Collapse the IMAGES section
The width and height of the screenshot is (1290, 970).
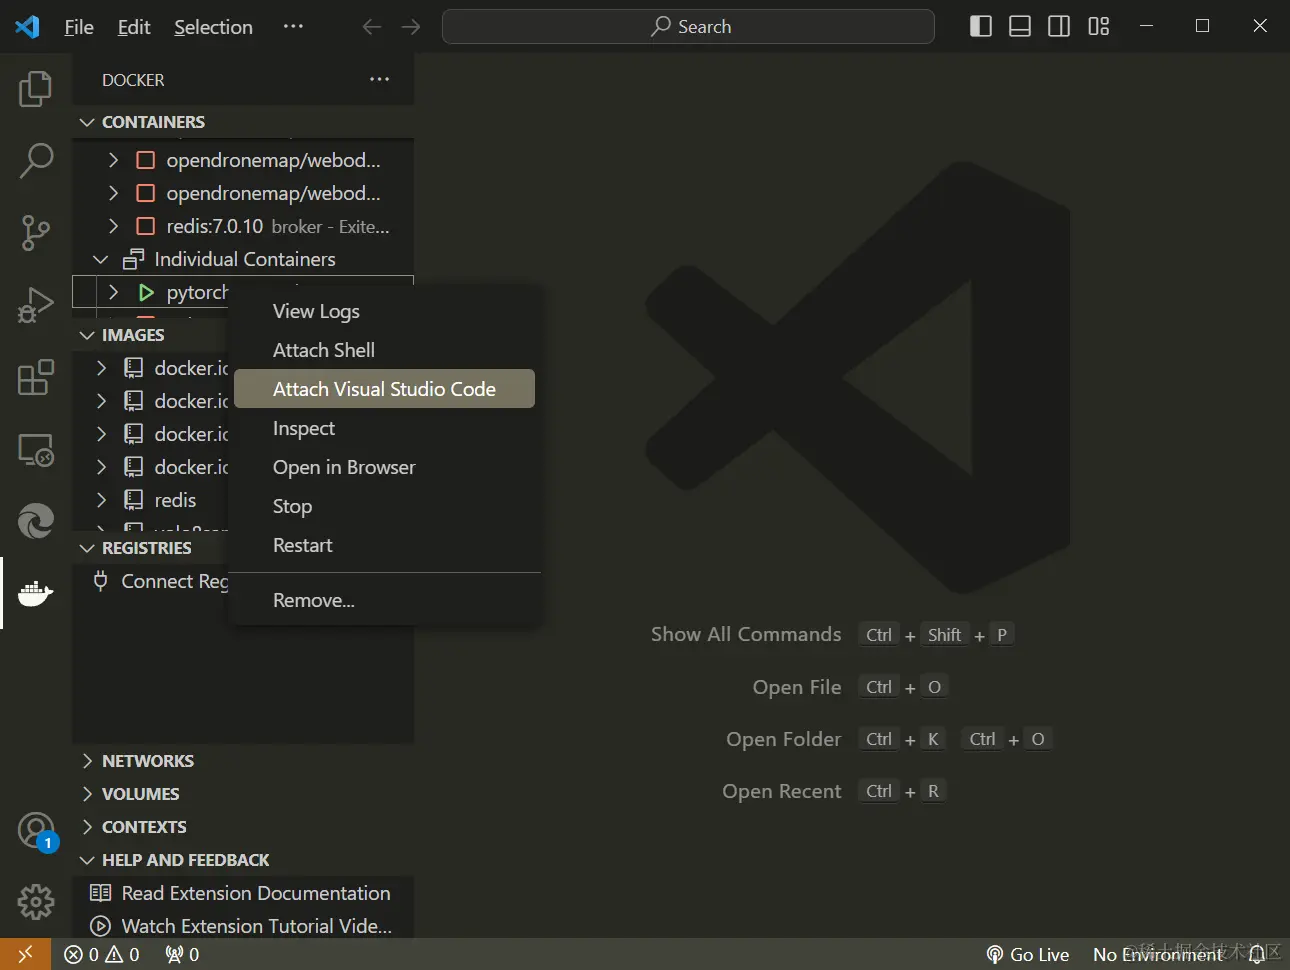pyautogui.click(x=88, y=335)
